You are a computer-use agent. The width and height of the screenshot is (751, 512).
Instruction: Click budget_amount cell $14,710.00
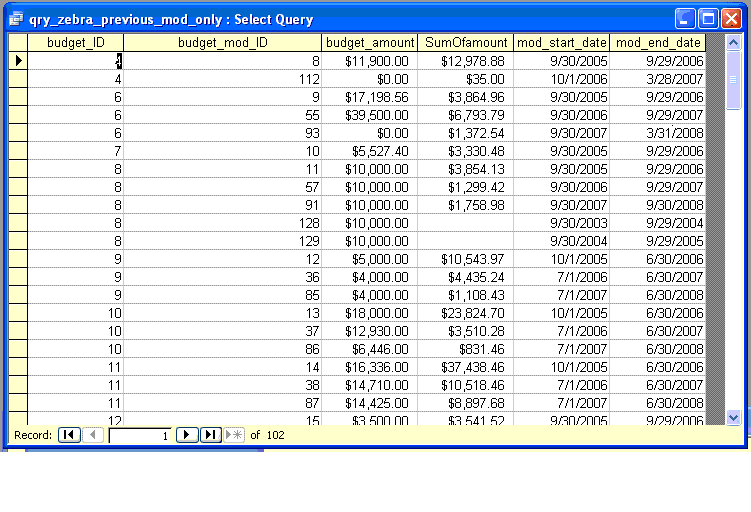(x=370, y=385)
